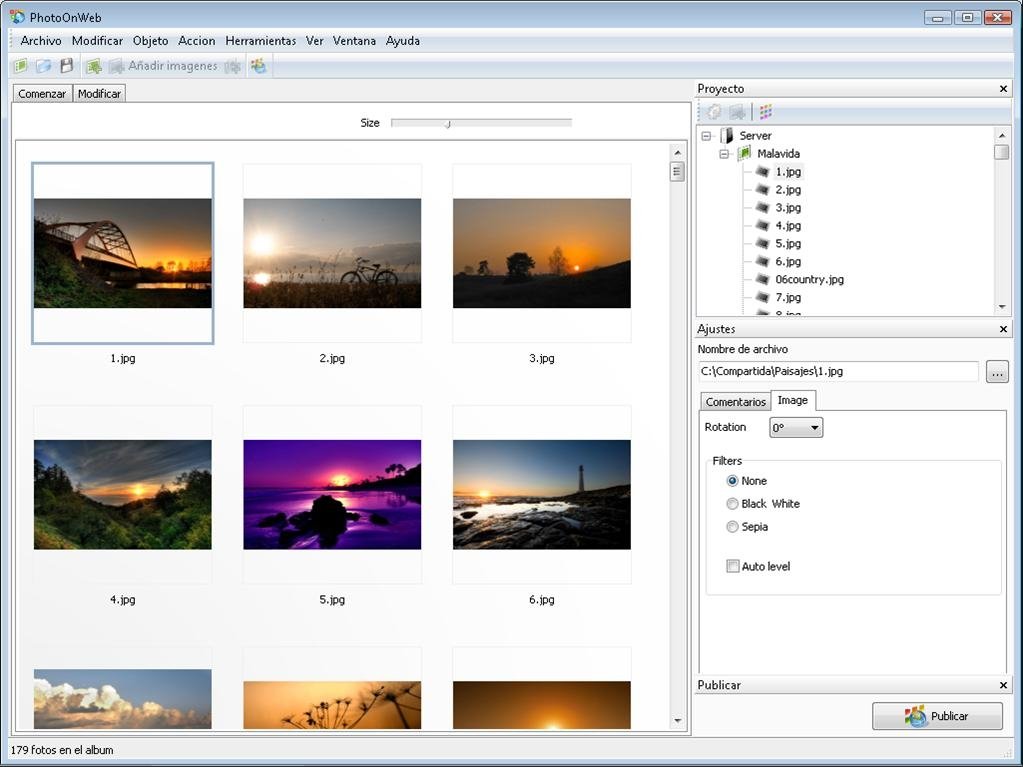Close the Publicar panel

click(1003, 685)
